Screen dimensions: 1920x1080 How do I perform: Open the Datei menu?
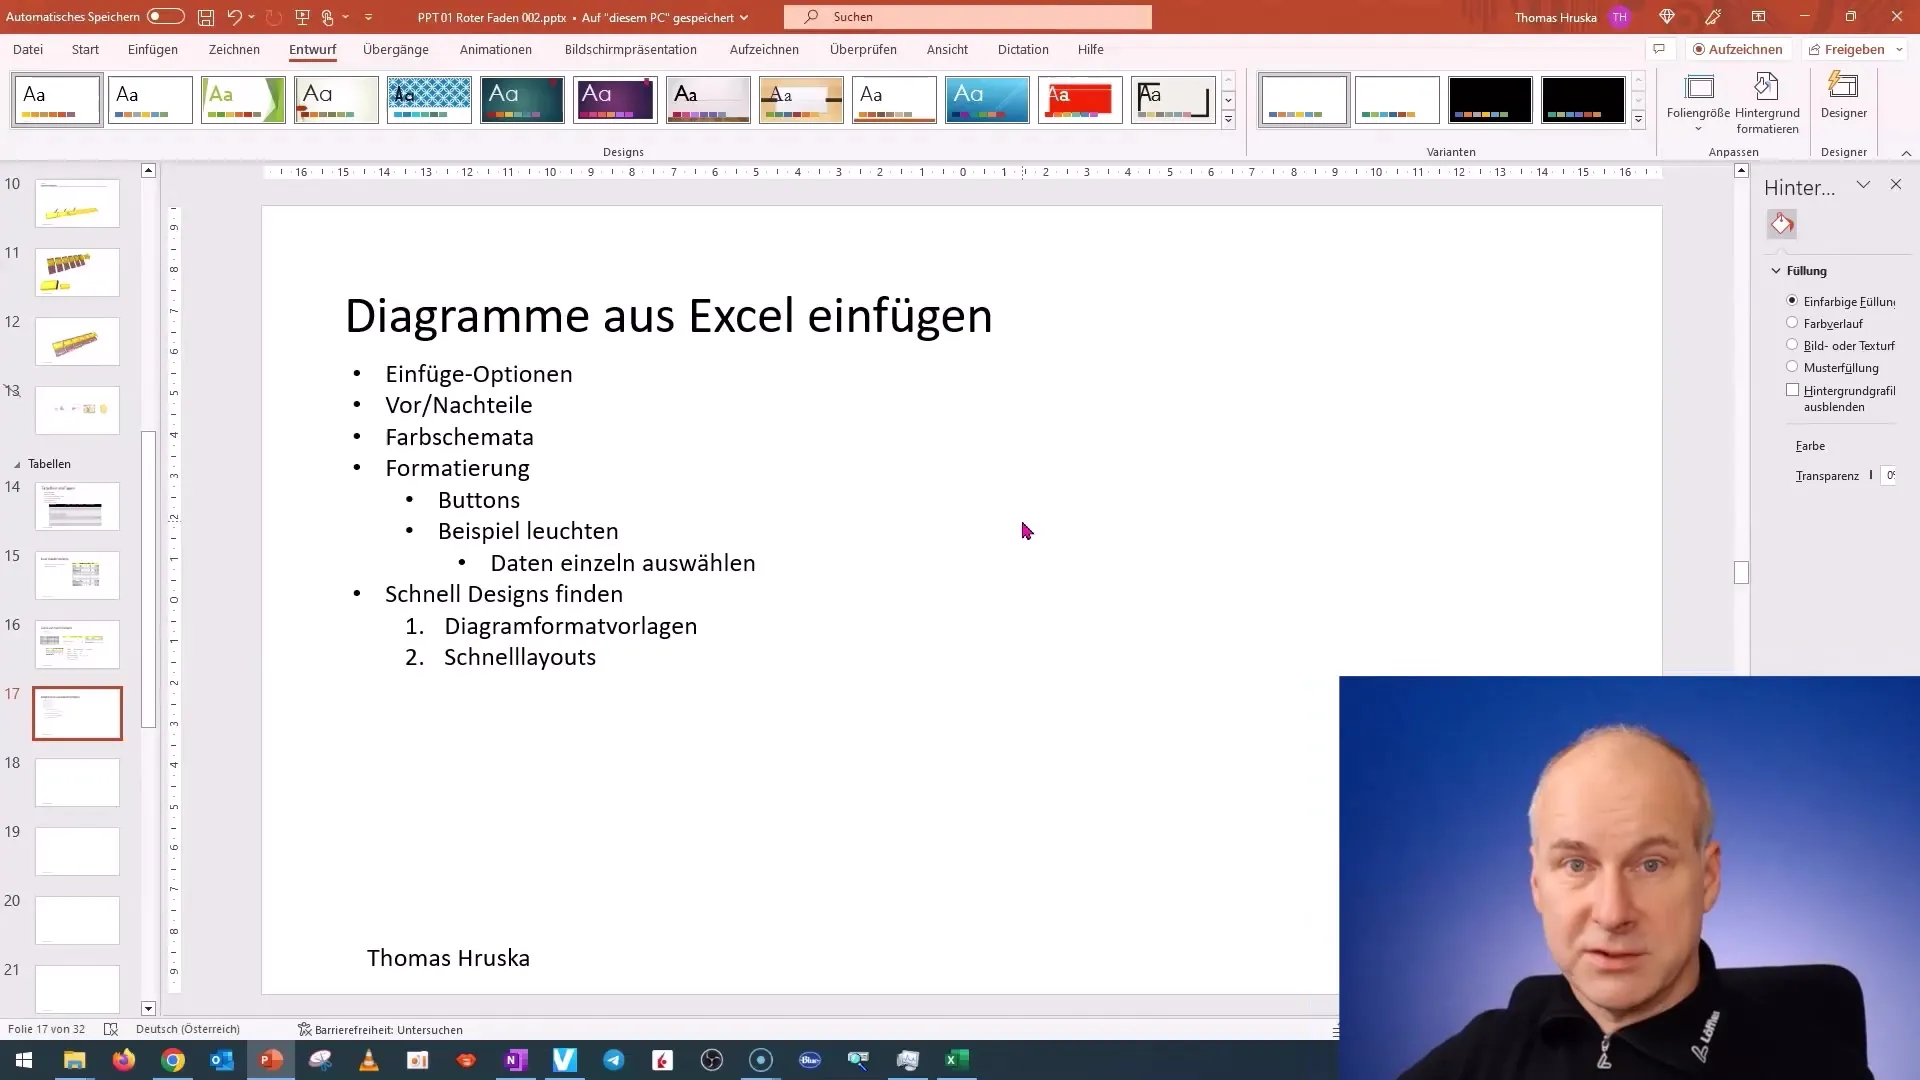(28, 49)
